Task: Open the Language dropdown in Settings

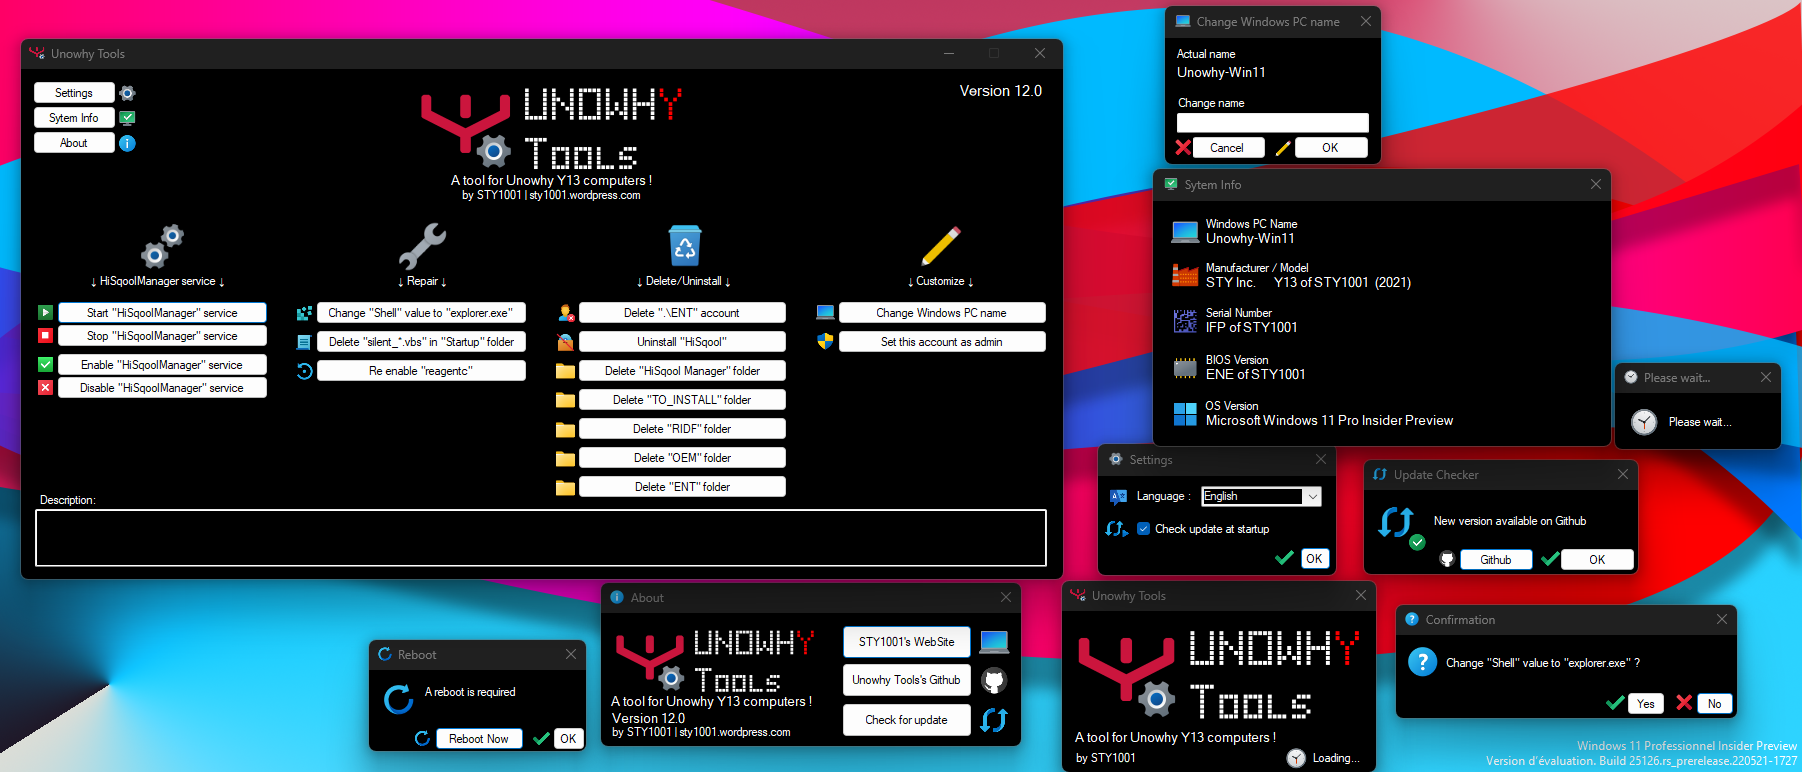Action: [x=1262, y=496]
